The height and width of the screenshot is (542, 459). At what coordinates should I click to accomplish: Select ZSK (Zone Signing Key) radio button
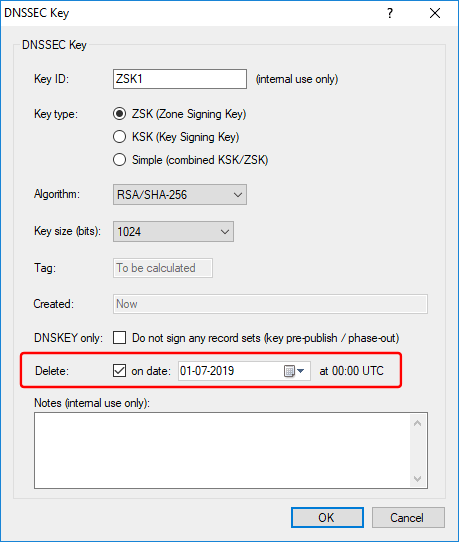pos(120,114)
